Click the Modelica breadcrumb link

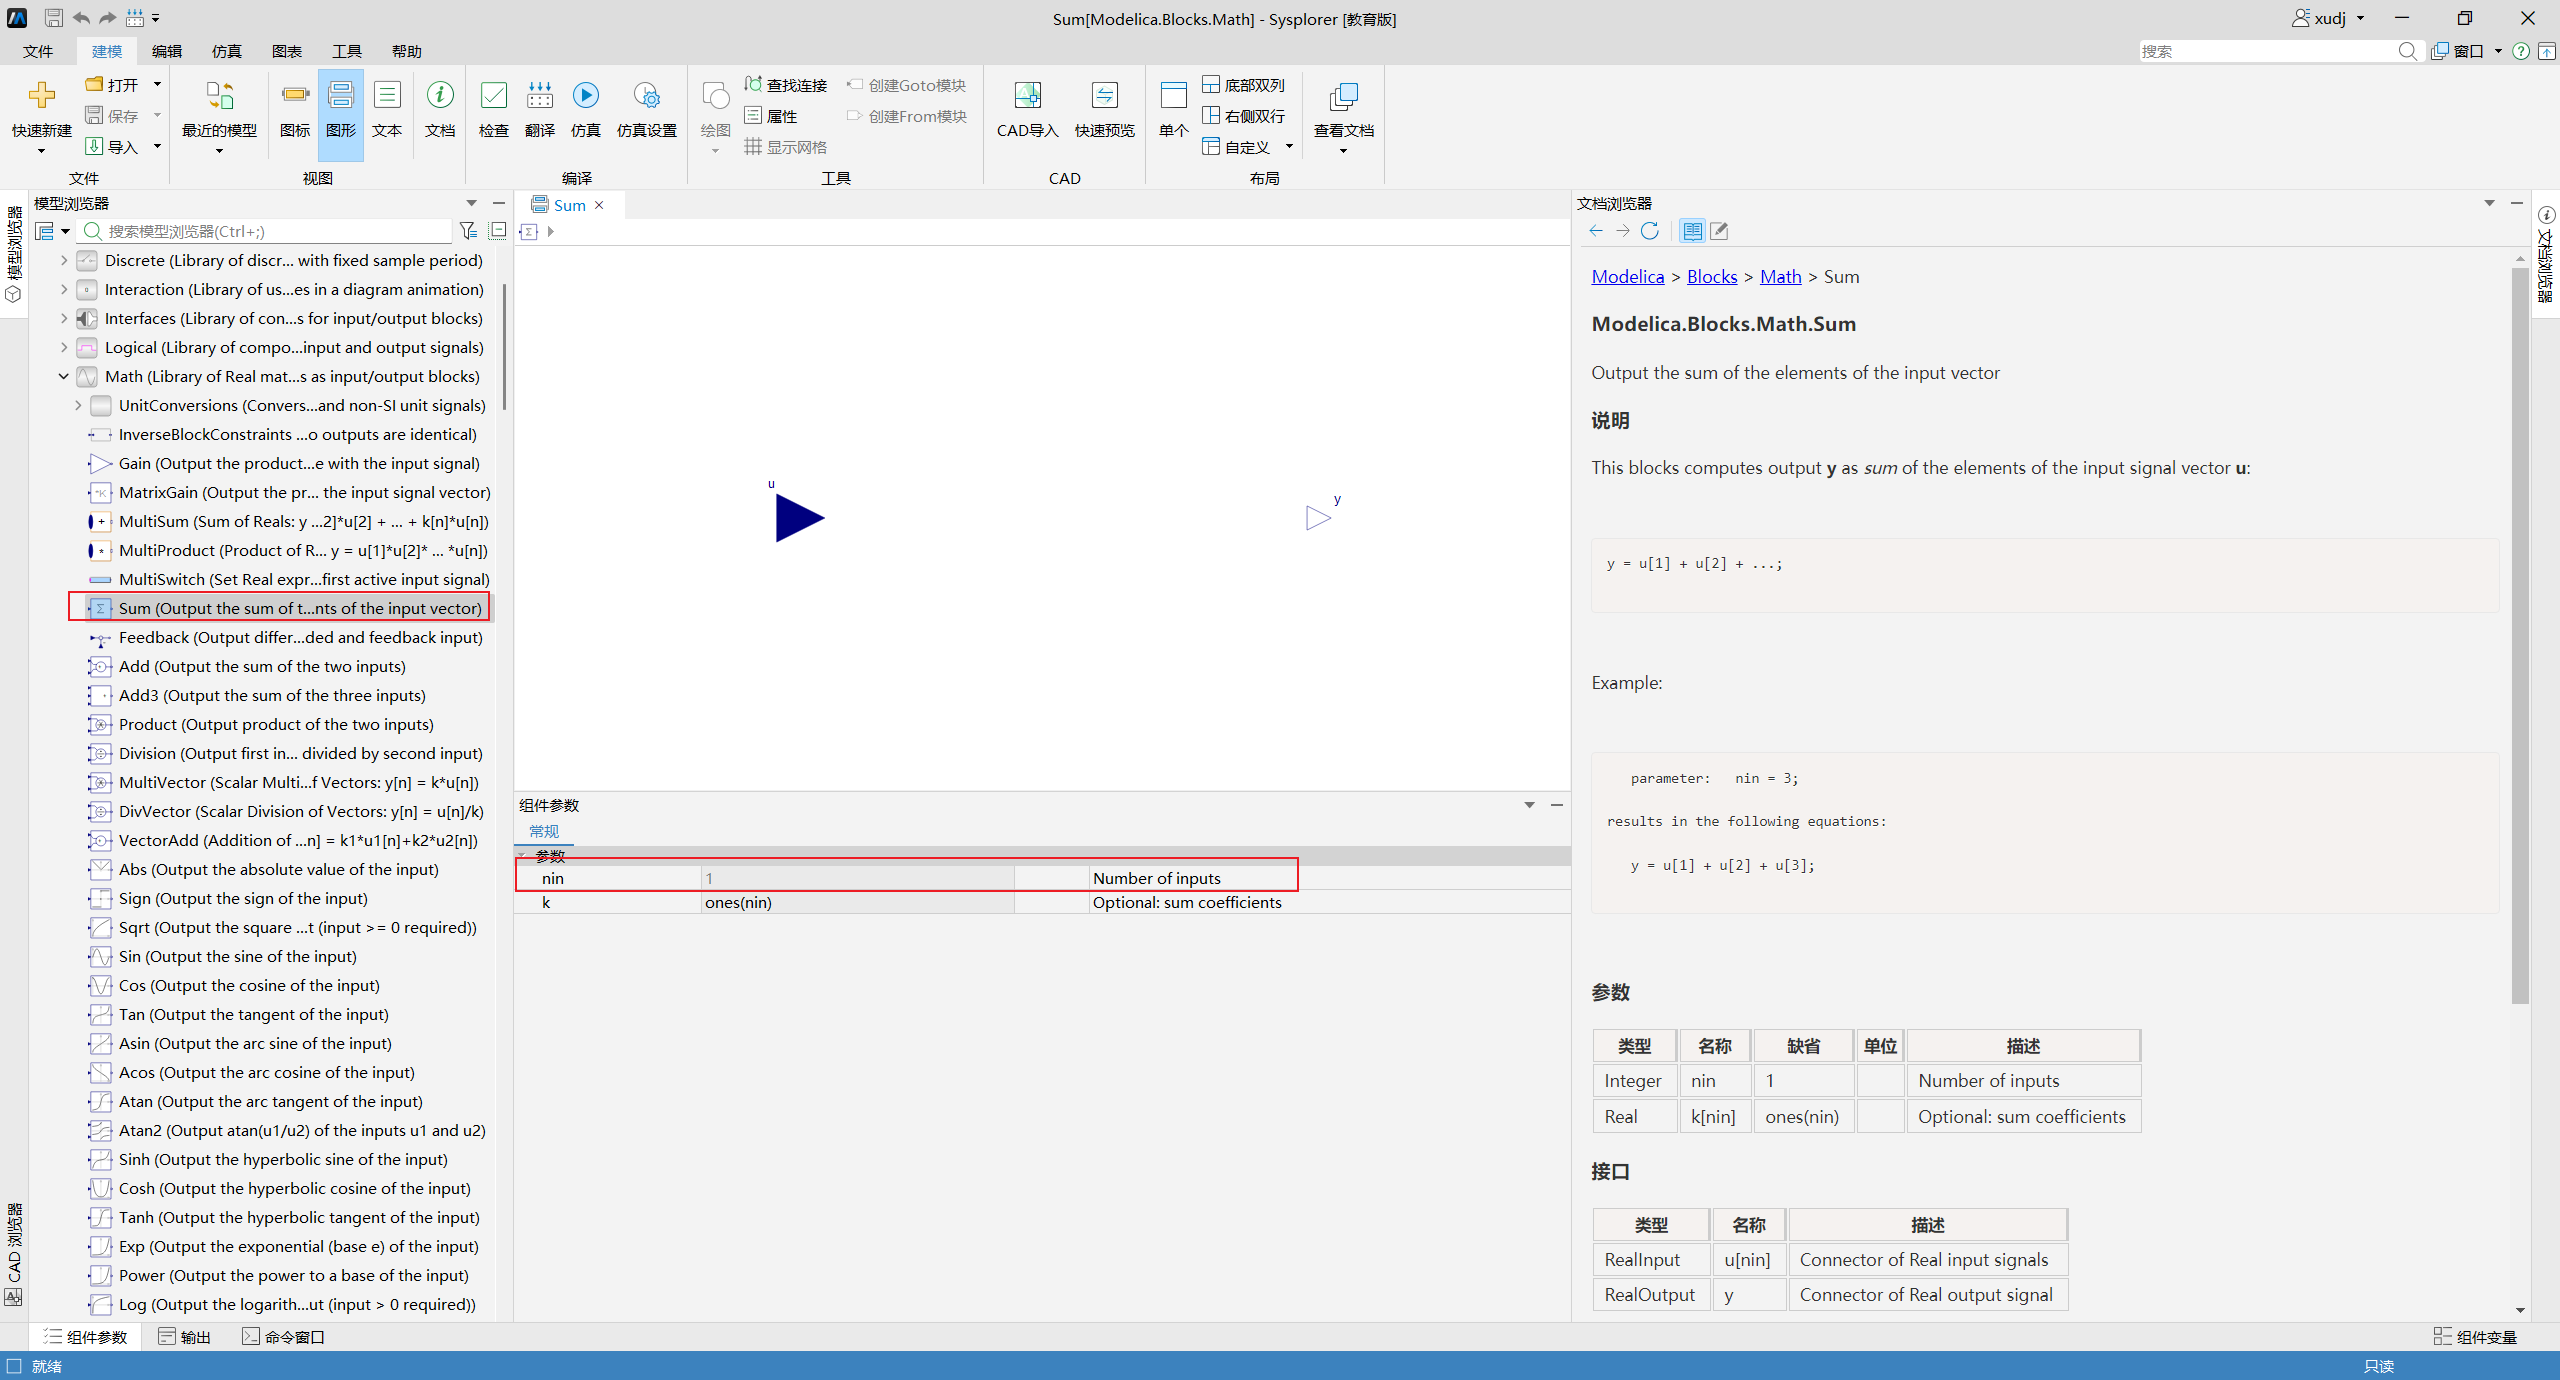[1628, 277]
